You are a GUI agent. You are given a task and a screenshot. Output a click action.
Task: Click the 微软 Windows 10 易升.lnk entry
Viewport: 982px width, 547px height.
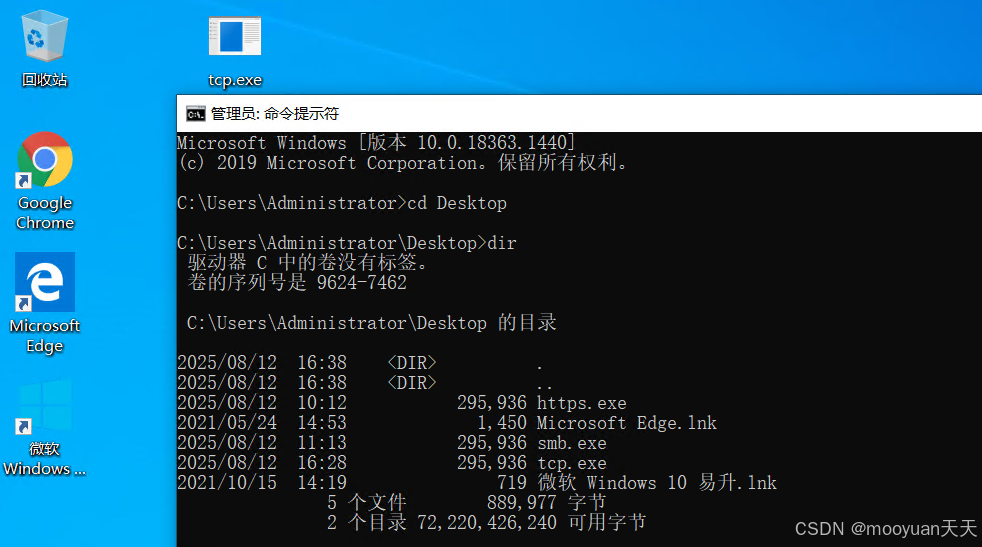click(x=656, y=482)
